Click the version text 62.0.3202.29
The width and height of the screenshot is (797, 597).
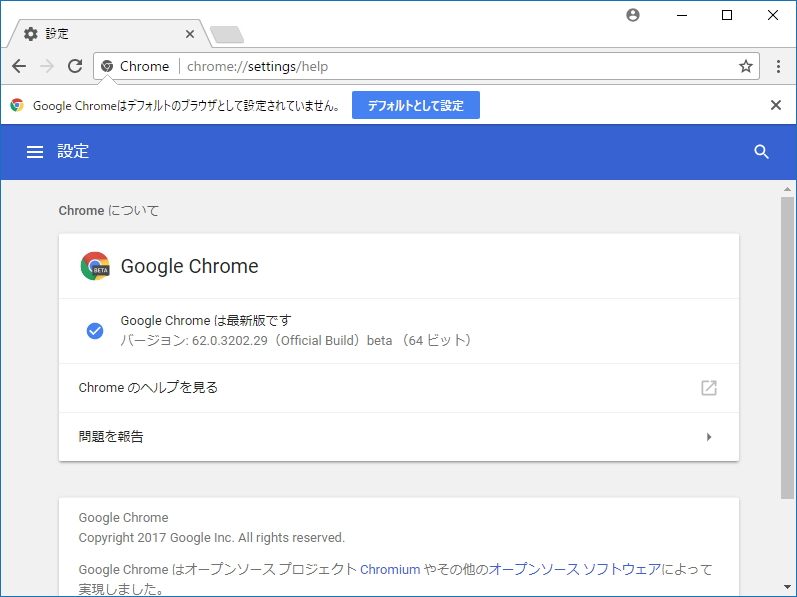pyautogui.click(x=230, y=340)
